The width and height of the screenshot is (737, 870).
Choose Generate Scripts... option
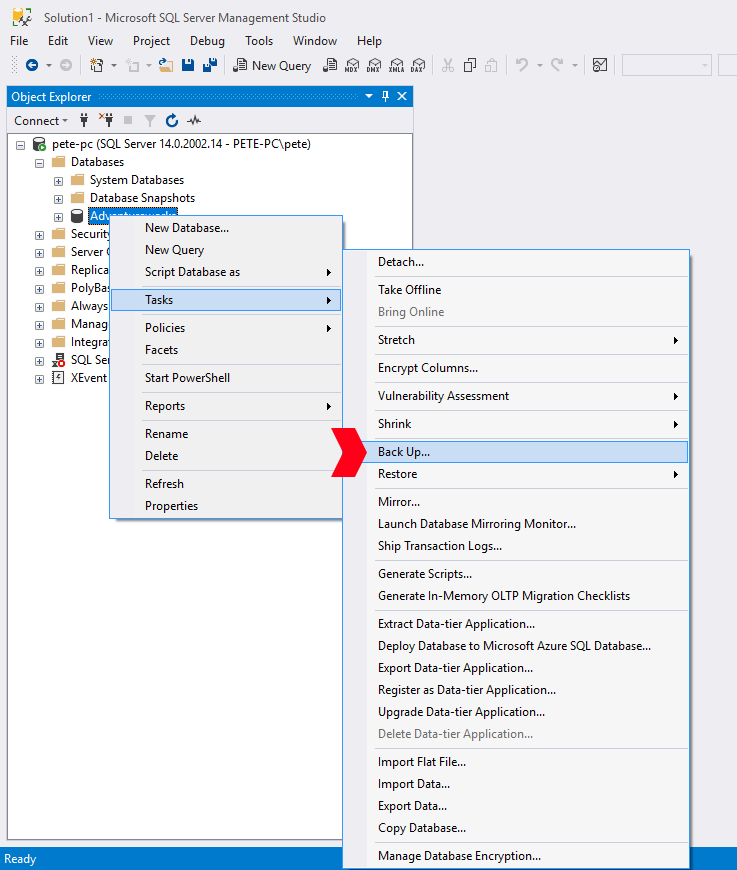click(516, 574)
